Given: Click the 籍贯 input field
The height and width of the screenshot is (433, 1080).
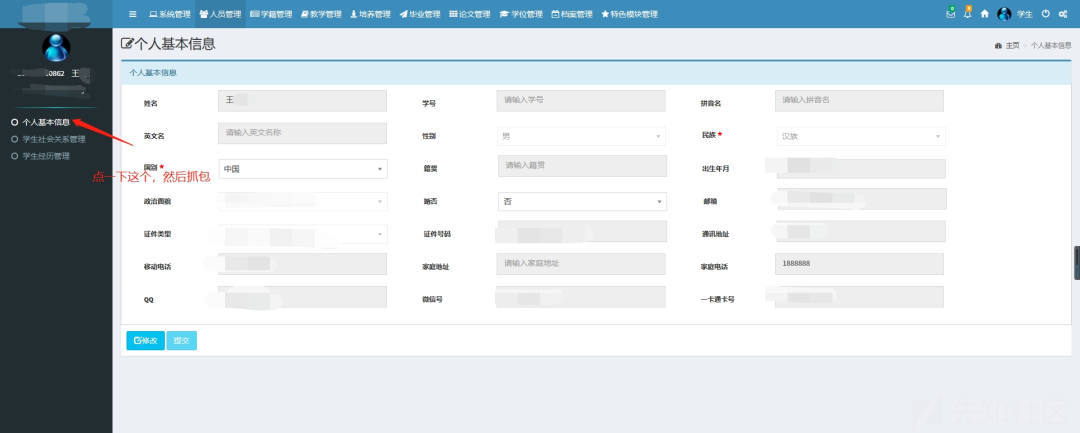Looking at the screenshot, I should [582, 166].
